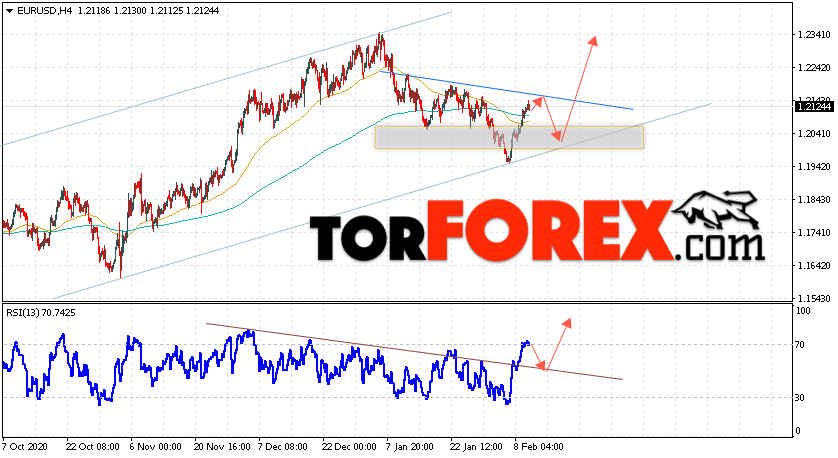Select the RSI 100 level label

(803, 311)
